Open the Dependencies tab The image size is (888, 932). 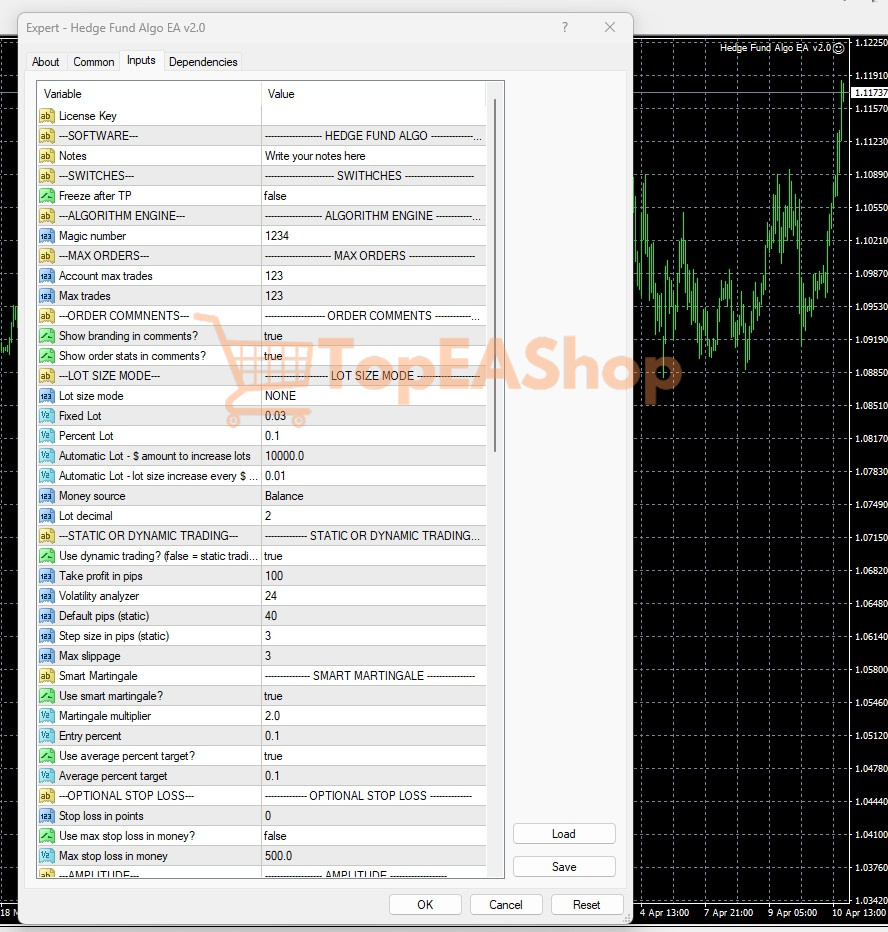(203, 61)
